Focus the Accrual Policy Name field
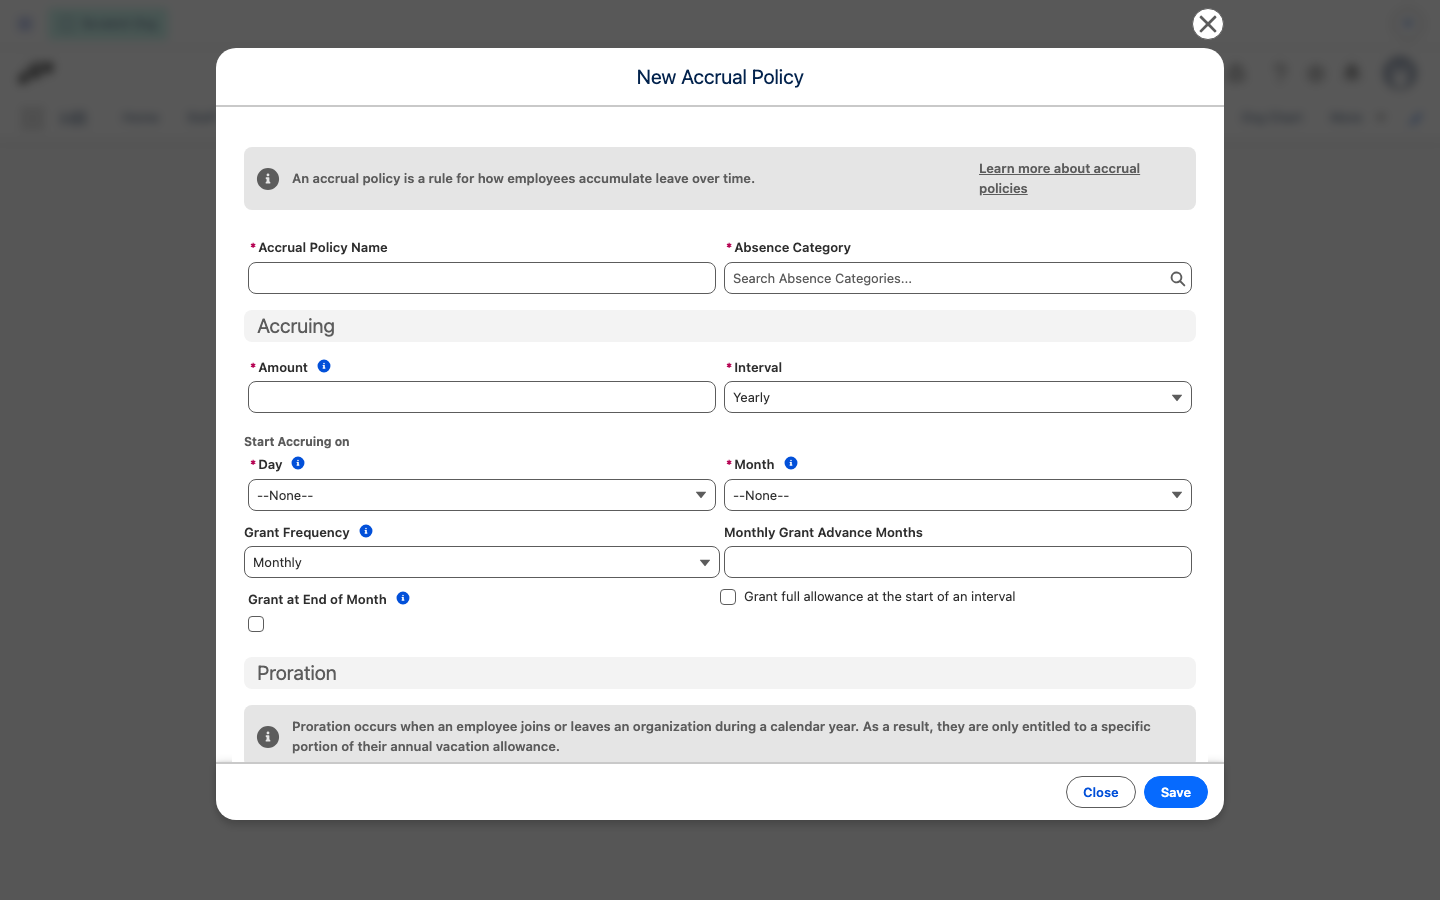 click(x=482, y=278)
